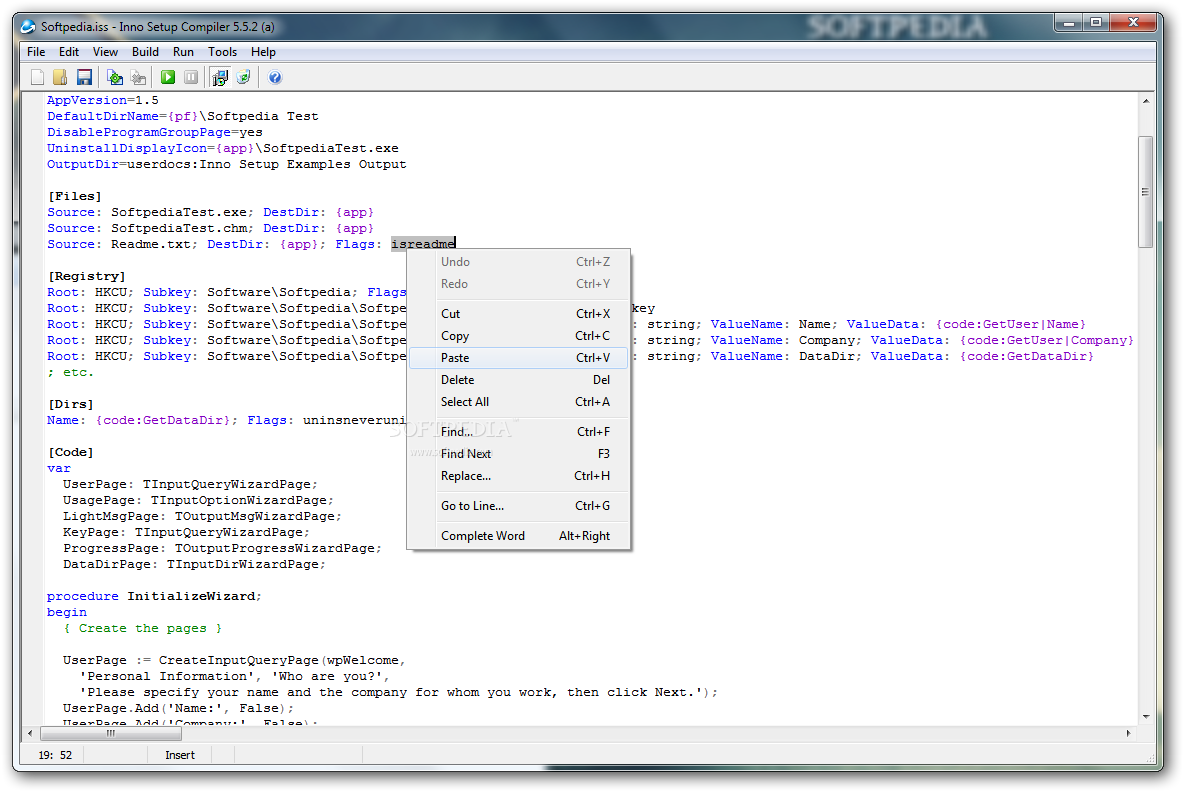The height and width of the screenshot is (792, 1184).
Task: Click the Pause toolbar icon
Action: (x=191, y=77)
